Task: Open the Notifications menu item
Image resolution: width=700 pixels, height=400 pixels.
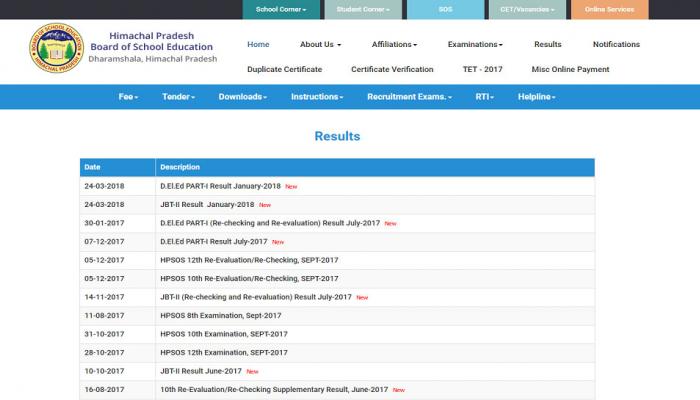Action: pyautogui.click(x=616, y=44)
